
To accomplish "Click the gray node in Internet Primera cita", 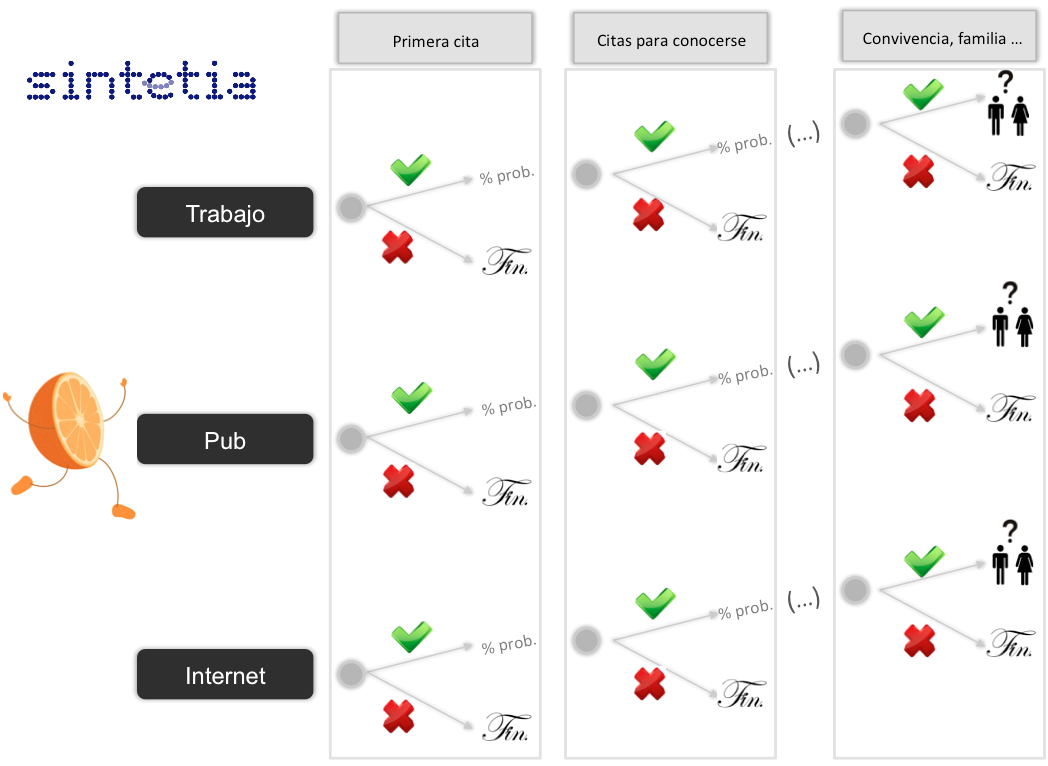I will pos(352,673).
